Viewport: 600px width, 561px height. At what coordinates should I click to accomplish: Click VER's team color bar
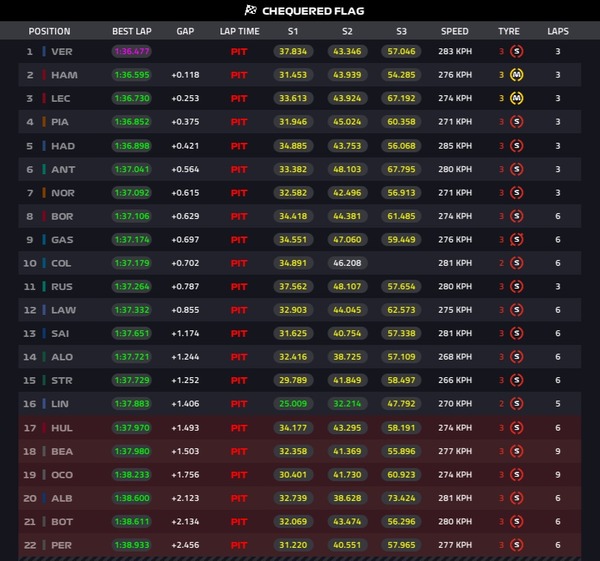pyautogui.click(x=44, y=51)
